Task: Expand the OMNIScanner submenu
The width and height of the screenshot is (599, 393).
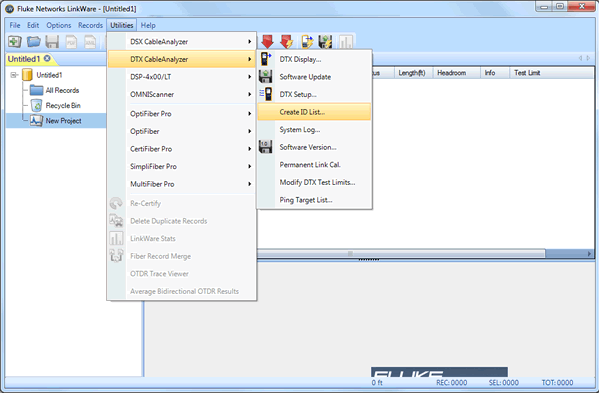Action: tap(181, 94)
